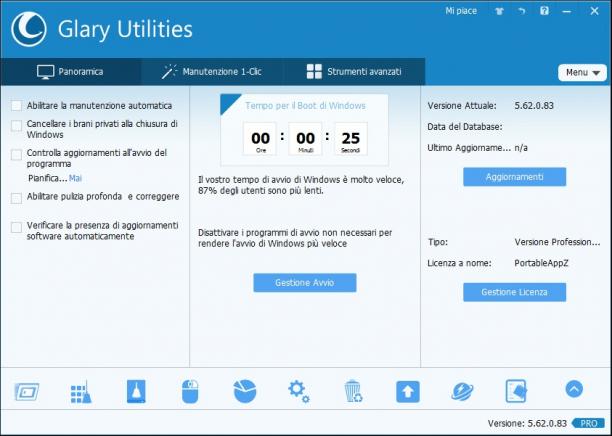The width and height of the screenshot is (612, 436).
Task: Expand the bottom toolbar with round chevron-up icon
Action: (x=574, y=389)
